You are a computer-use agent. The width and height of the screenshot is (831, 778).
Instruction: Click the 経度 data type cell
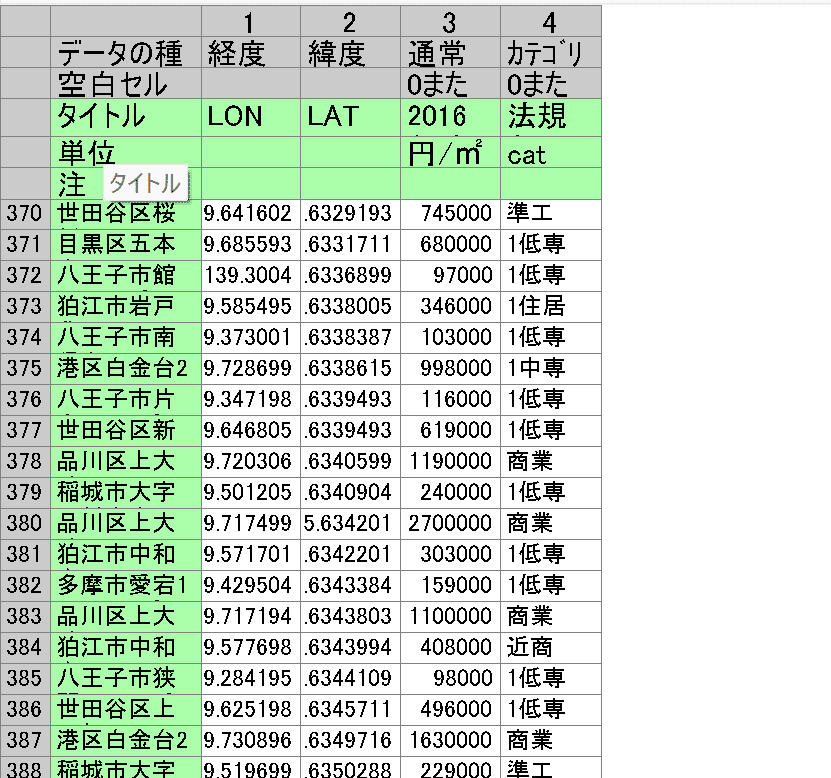251,52
